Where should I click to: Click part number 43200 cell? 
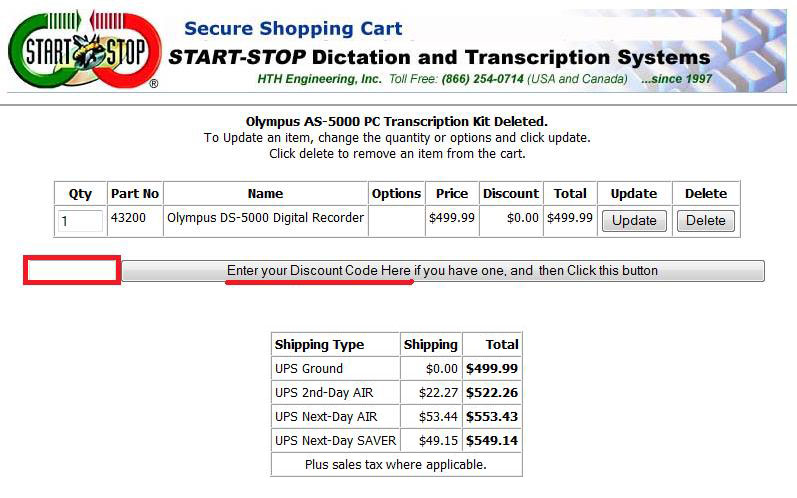tap(135, 221)
